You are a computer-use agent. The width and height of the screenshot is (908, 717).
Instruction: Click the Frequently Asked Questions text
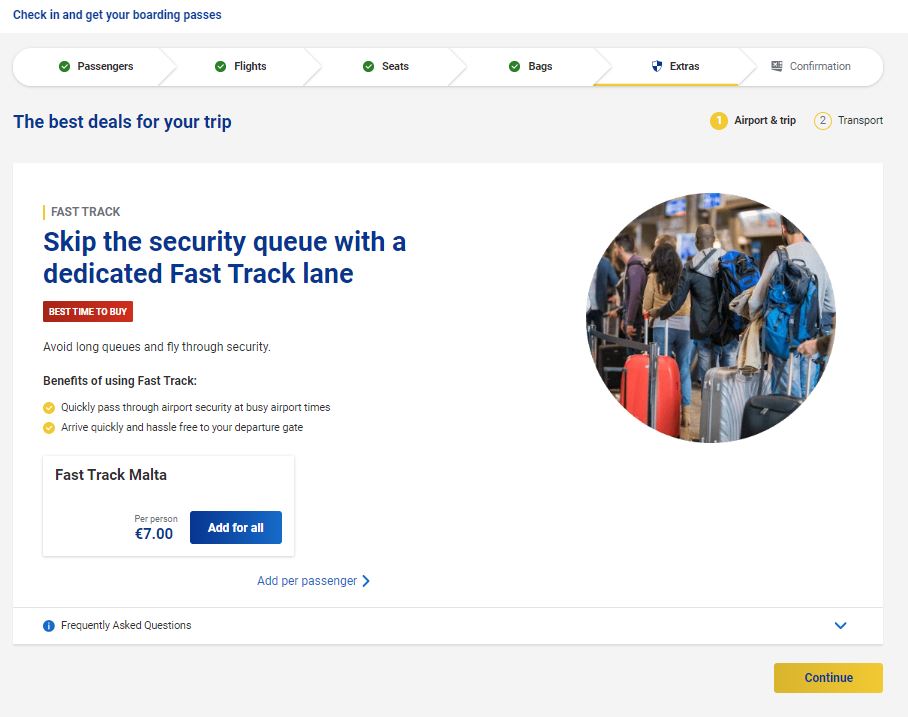point(126,626)
